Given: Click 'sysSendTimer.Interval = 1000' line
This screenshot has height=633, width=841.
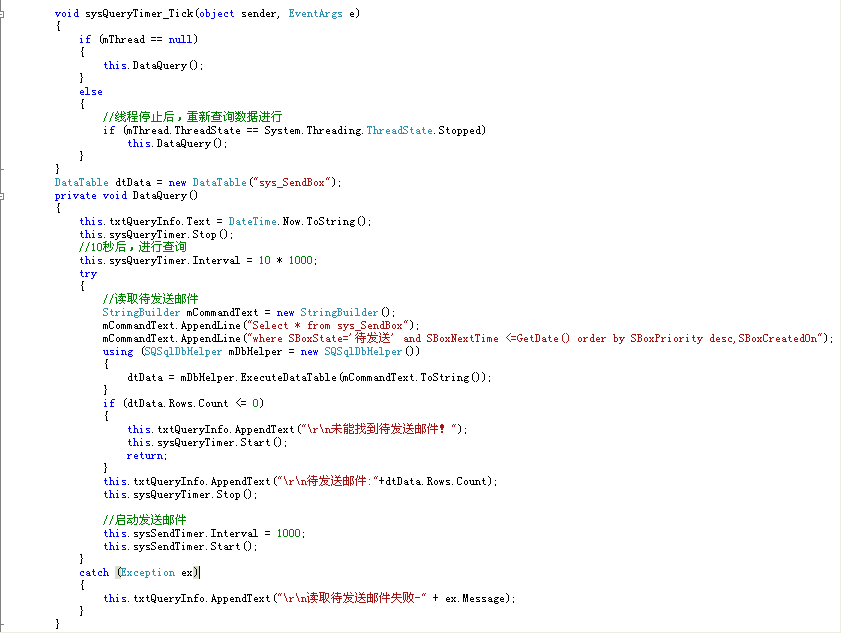Looking at the screenshot, I should tap(204, 534).
